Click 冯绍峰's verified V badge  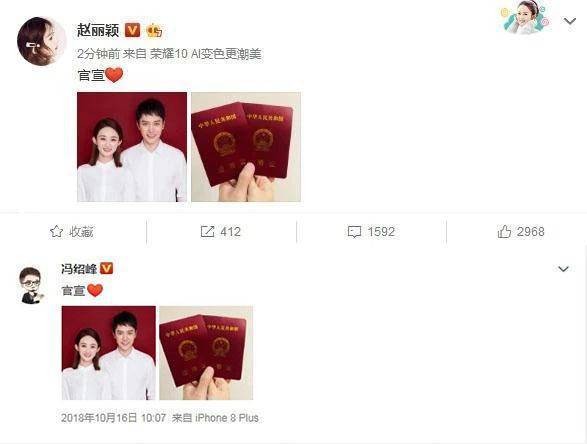click(107, 268)
